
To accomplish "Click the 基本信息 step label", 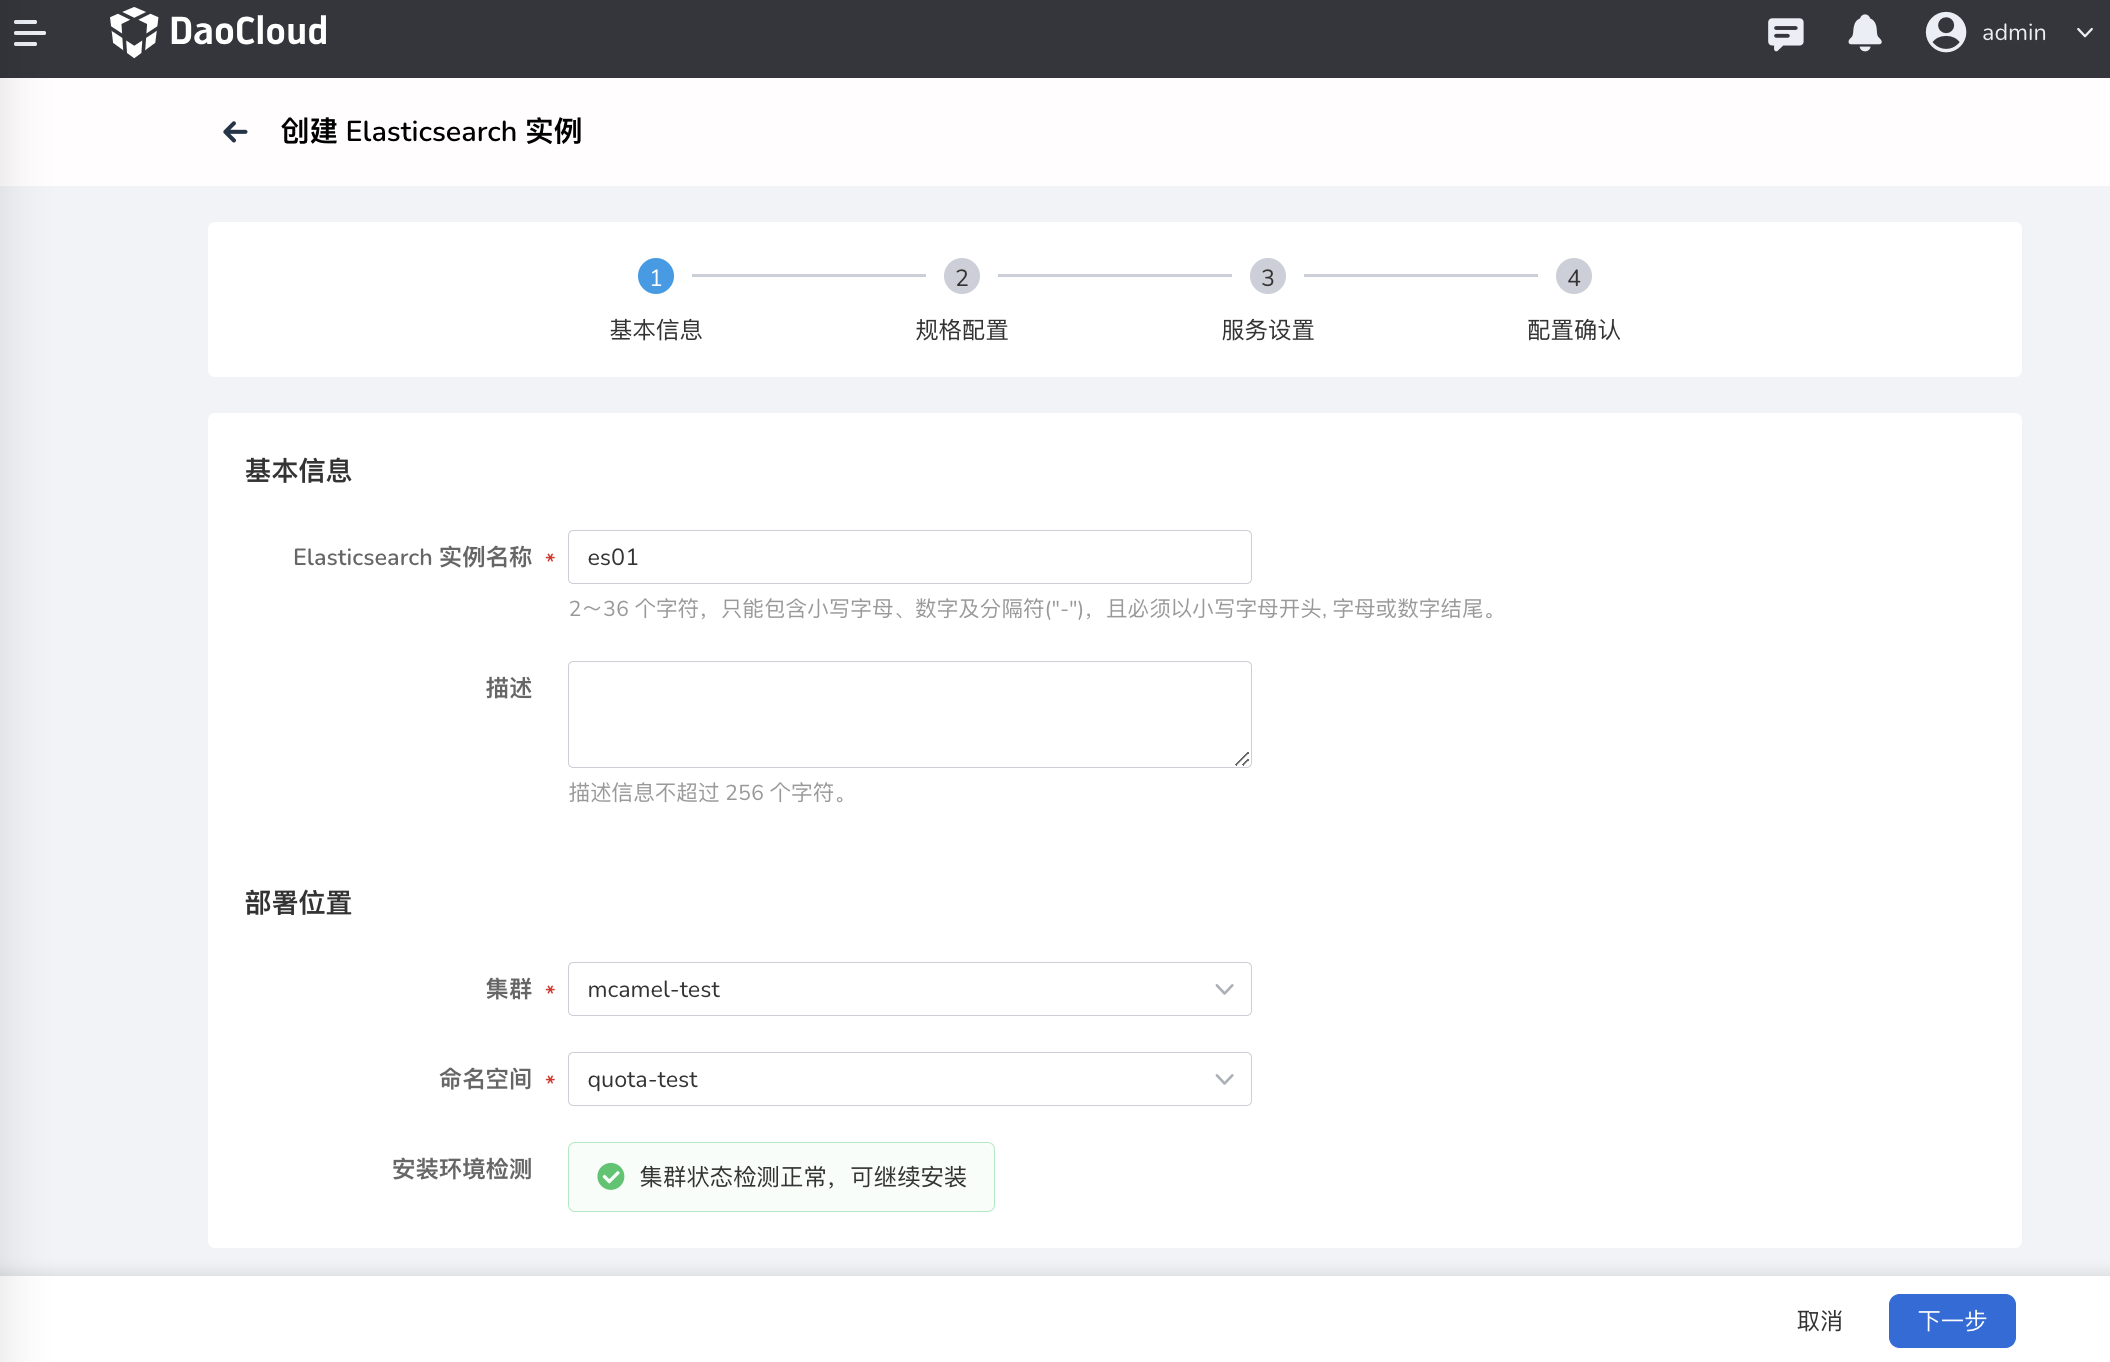I will [656, 330].
